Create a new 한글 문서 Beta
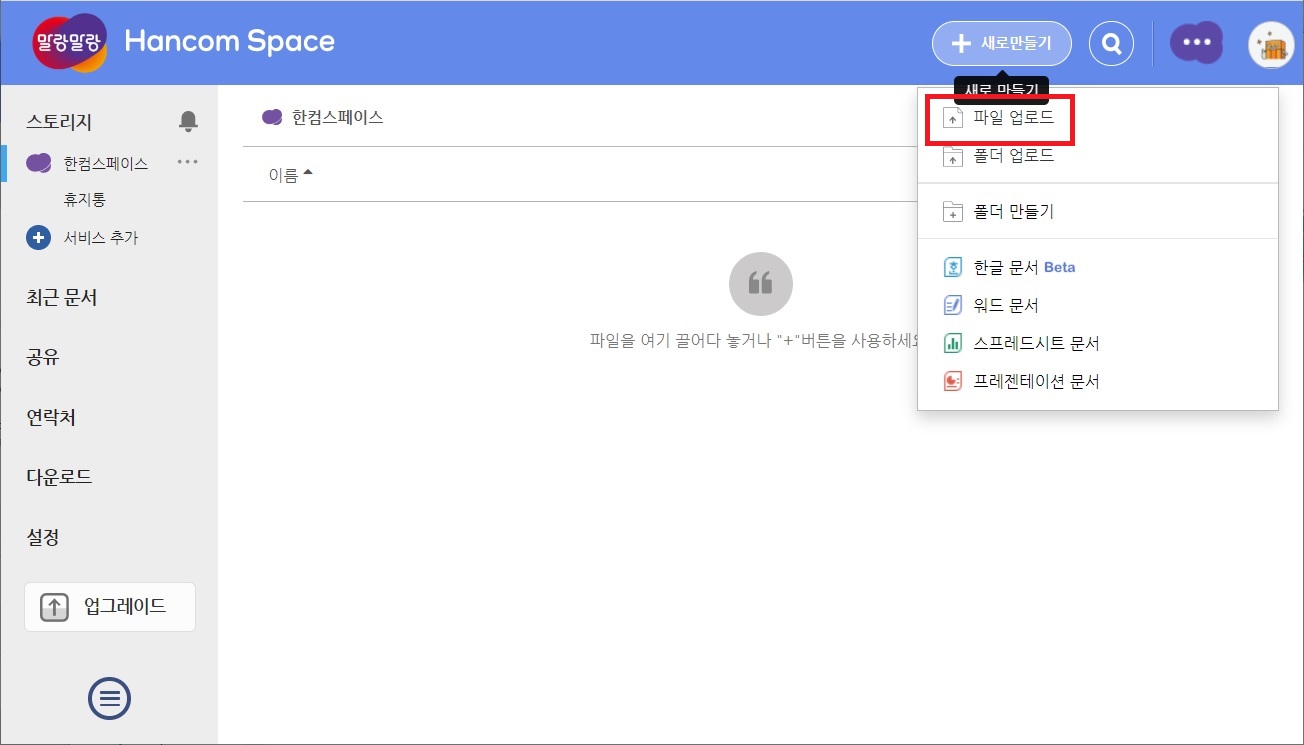 [1098, 268]
